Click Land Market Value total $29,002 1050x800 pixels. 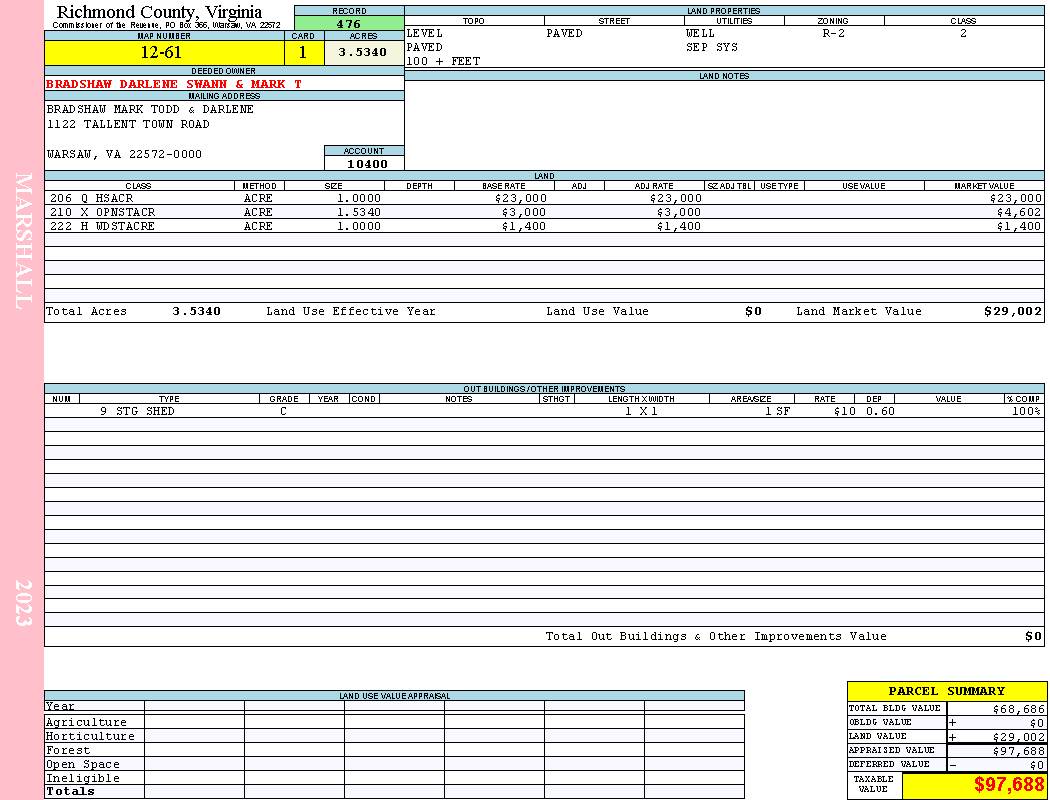[x=1012, y=311]
